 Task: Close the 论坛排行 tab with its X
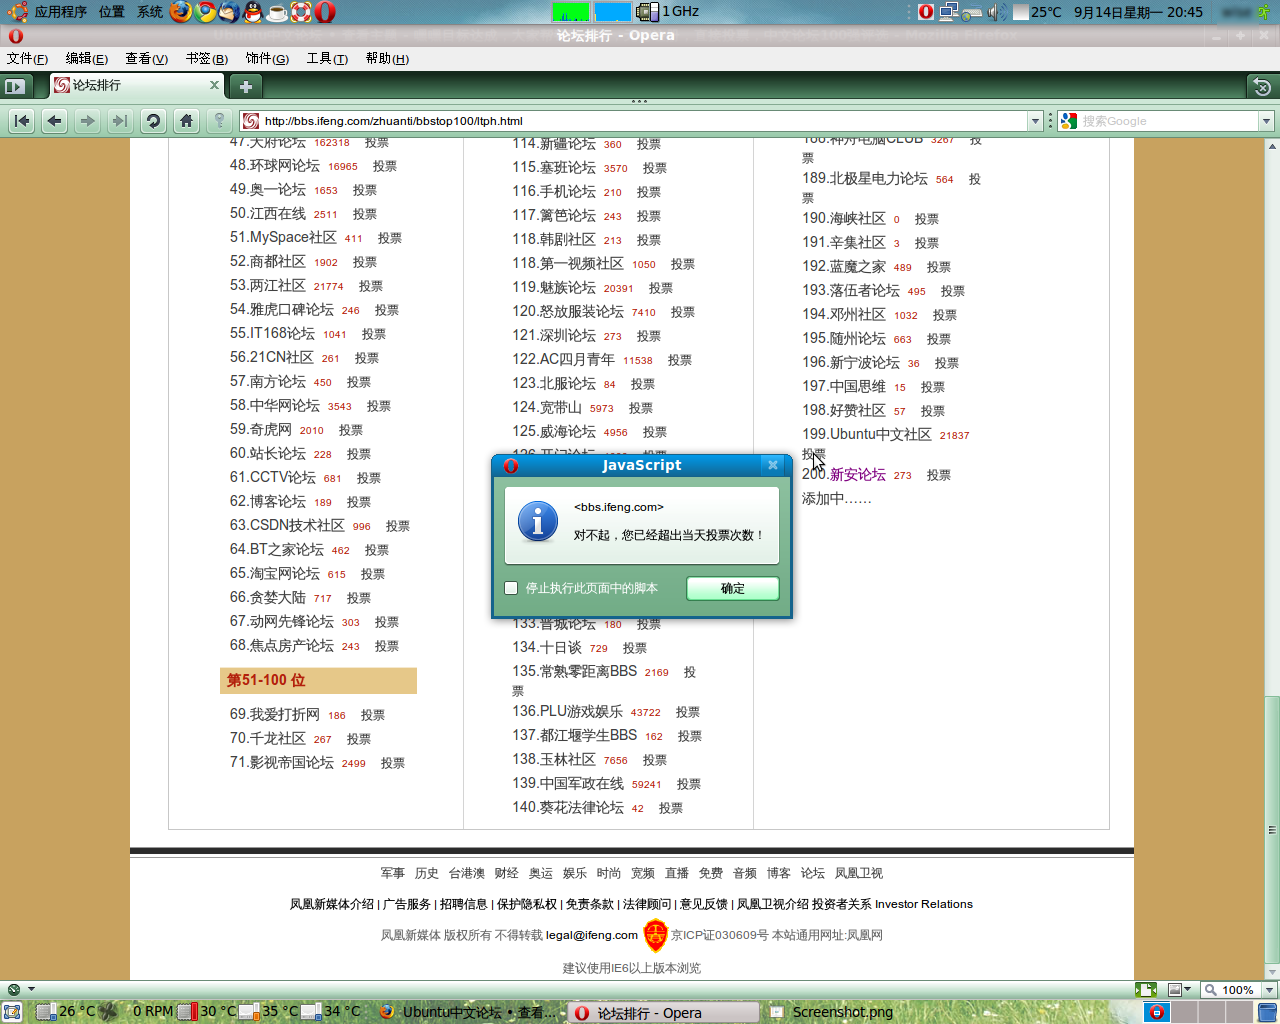click(x=214, y=86)
